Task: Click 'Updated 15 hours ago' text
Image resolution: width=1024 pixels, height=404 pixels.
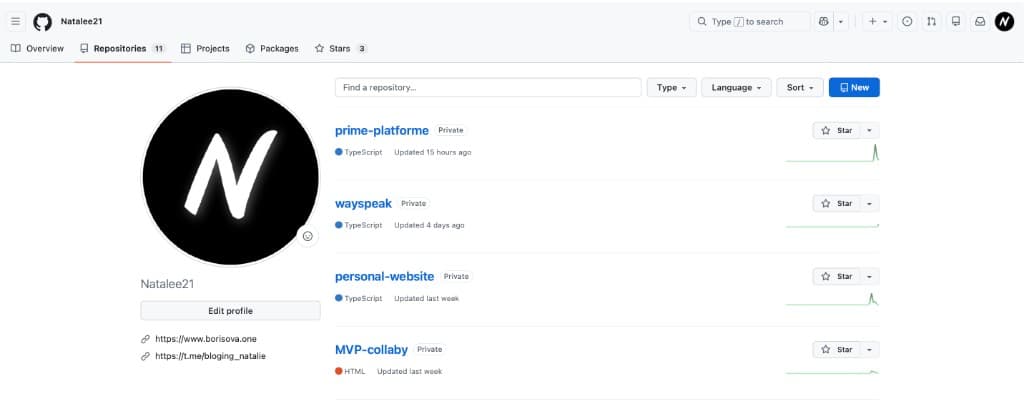Action: point(433,153)
